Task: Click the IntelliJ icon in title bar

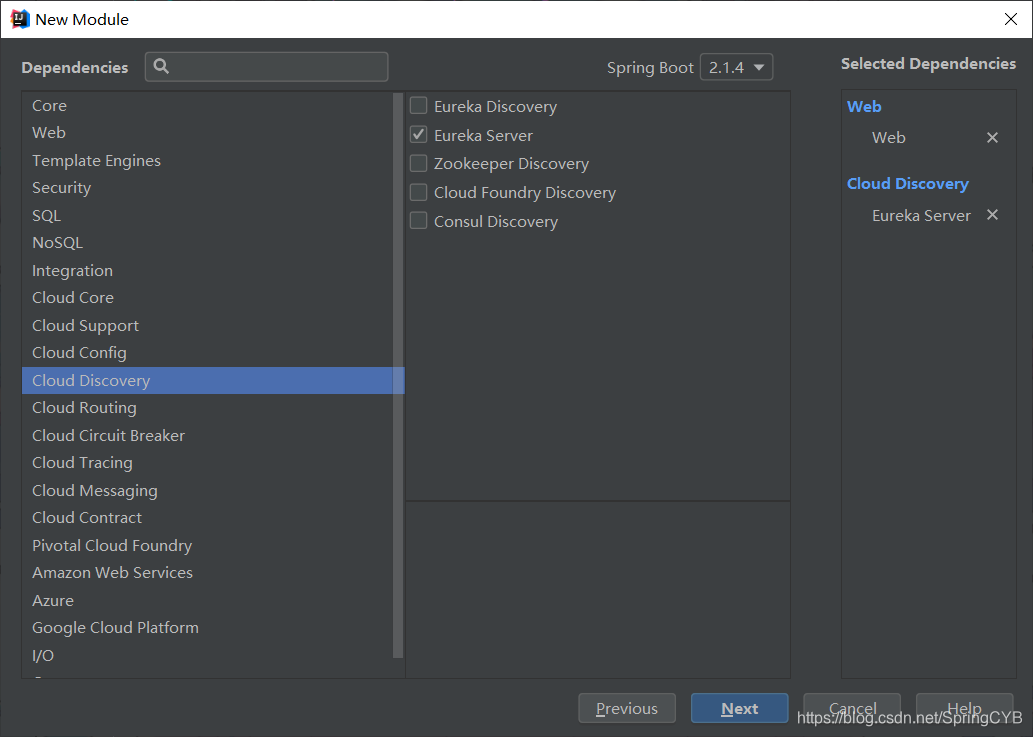Action: tap(20, 19)
